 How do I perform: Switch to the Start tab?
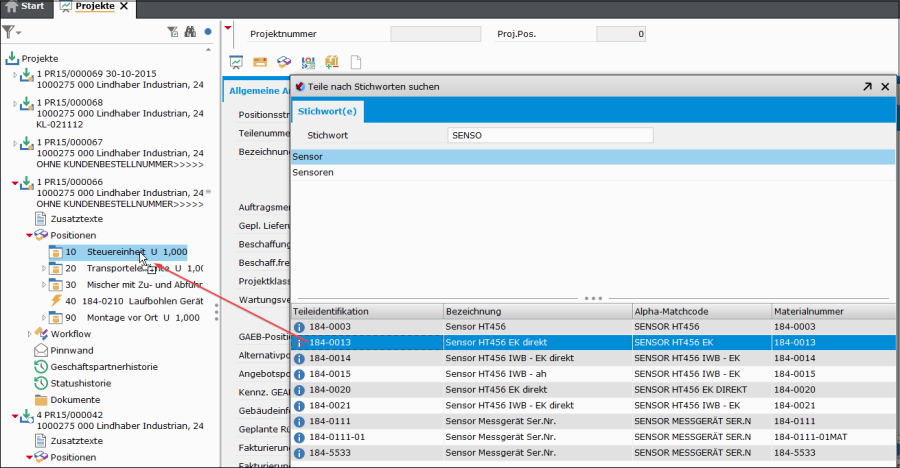[25, 6]
